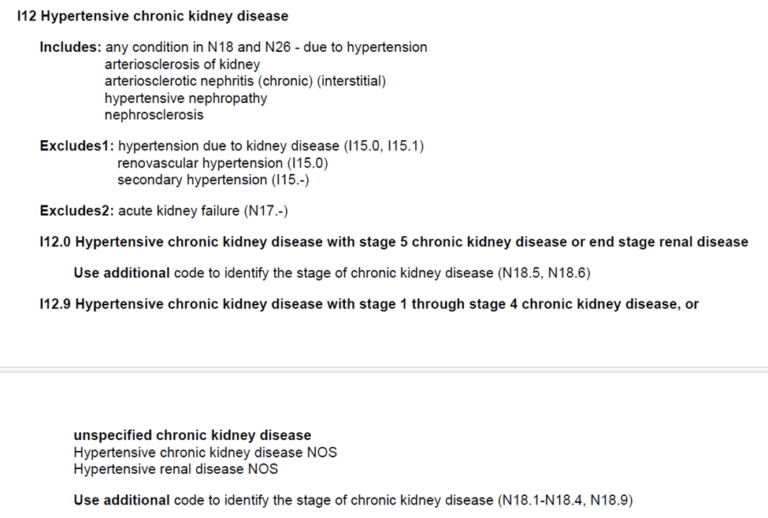Viewport: 768px width, 518px height.
Task: Select the Includes label
Action: click(x=71, y=47)
